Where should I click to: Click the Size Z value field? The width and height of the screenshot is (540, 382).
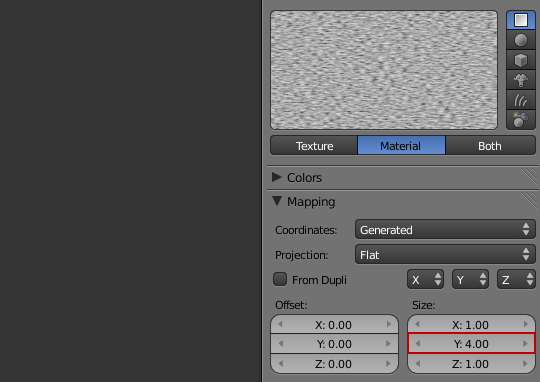coord(471,363)
